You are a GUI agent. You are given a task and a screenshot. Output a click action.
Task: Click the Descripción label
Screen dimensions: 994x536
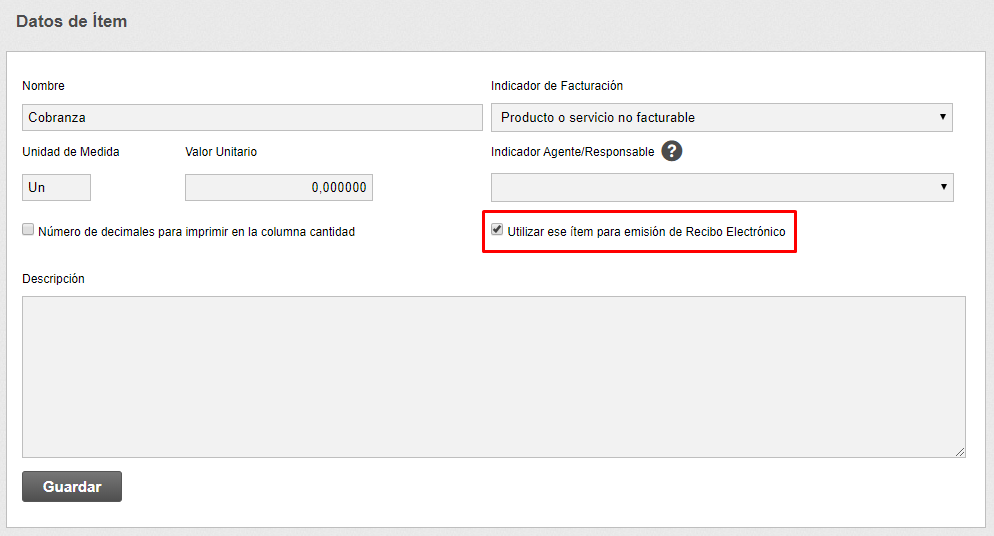click(x=53, y=279)
